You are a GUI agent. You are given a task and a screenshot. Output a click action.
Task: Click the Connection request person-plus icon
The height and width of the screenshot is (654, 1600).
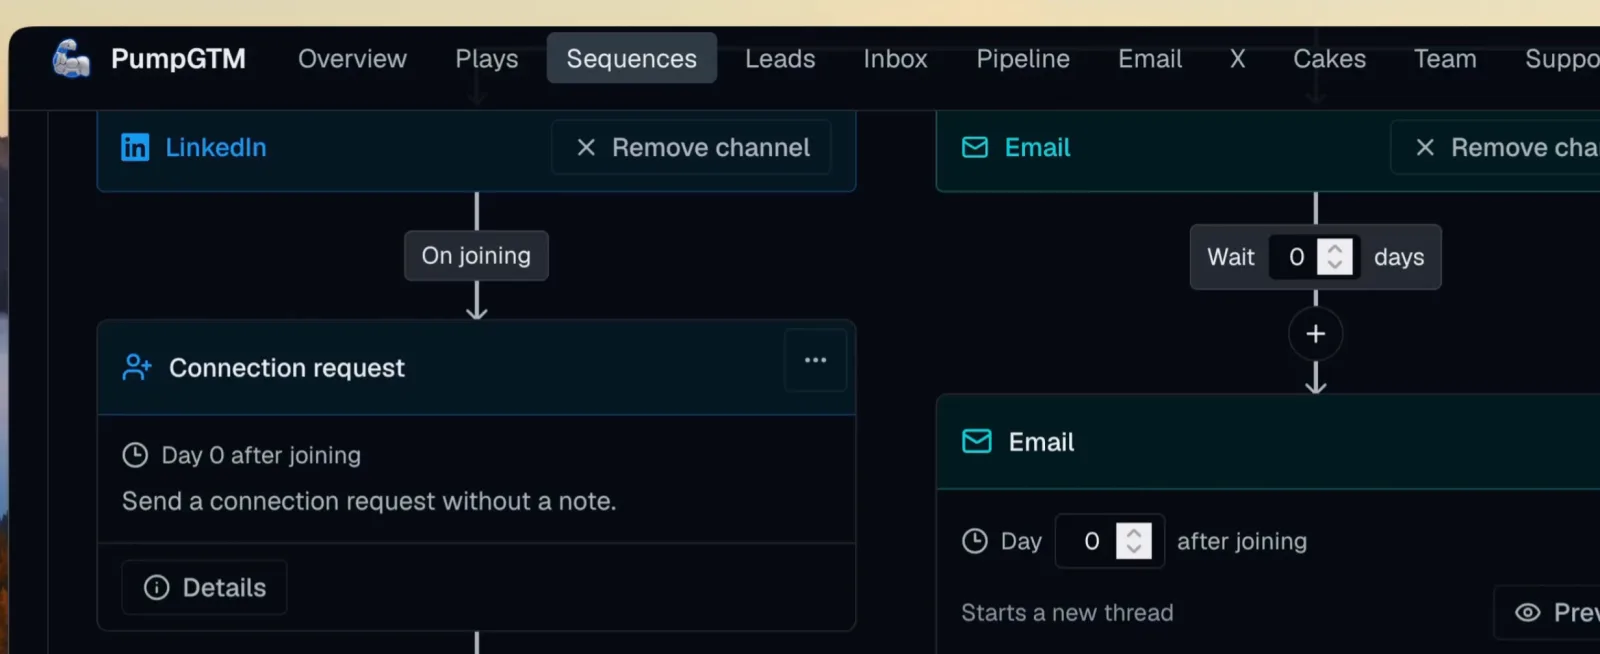tap(137, 368)
